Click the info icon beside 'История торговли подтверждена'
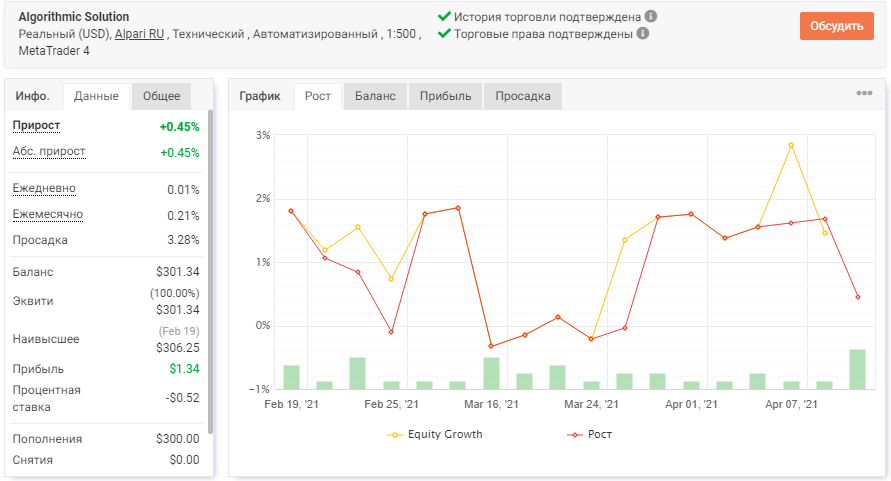The width and height of the screenshot is (891, 481). [x=651, y=16]
